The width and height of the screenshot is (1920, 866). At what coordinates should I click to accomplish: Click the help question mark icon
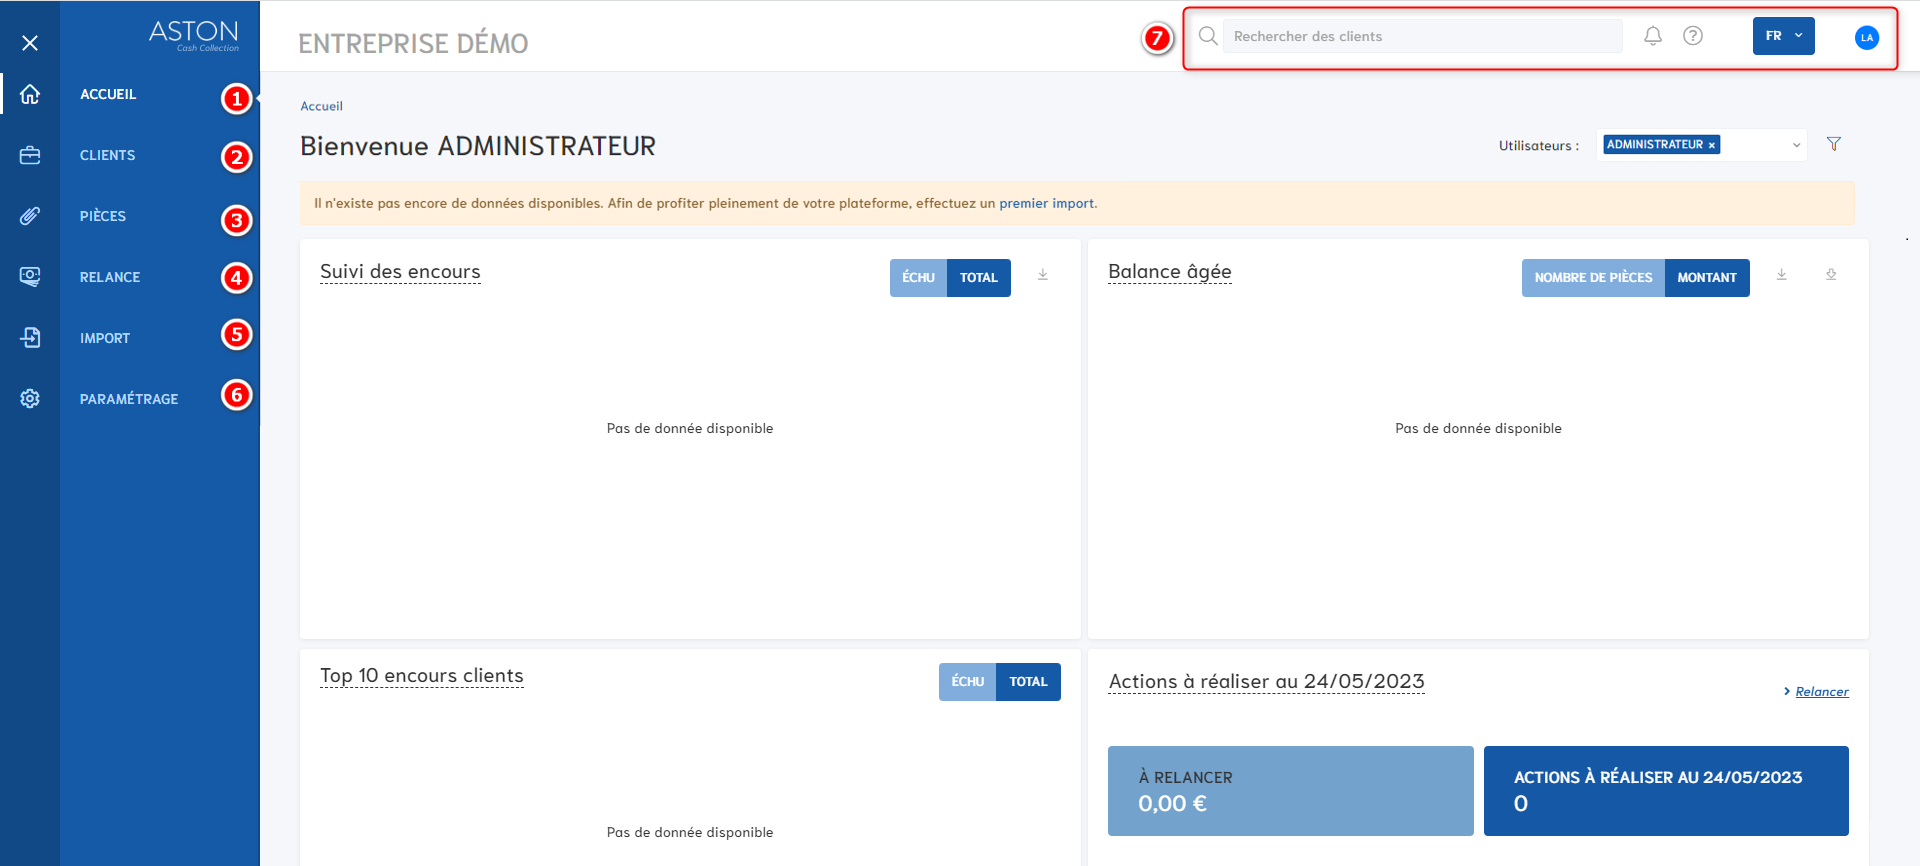[1693, 36]
